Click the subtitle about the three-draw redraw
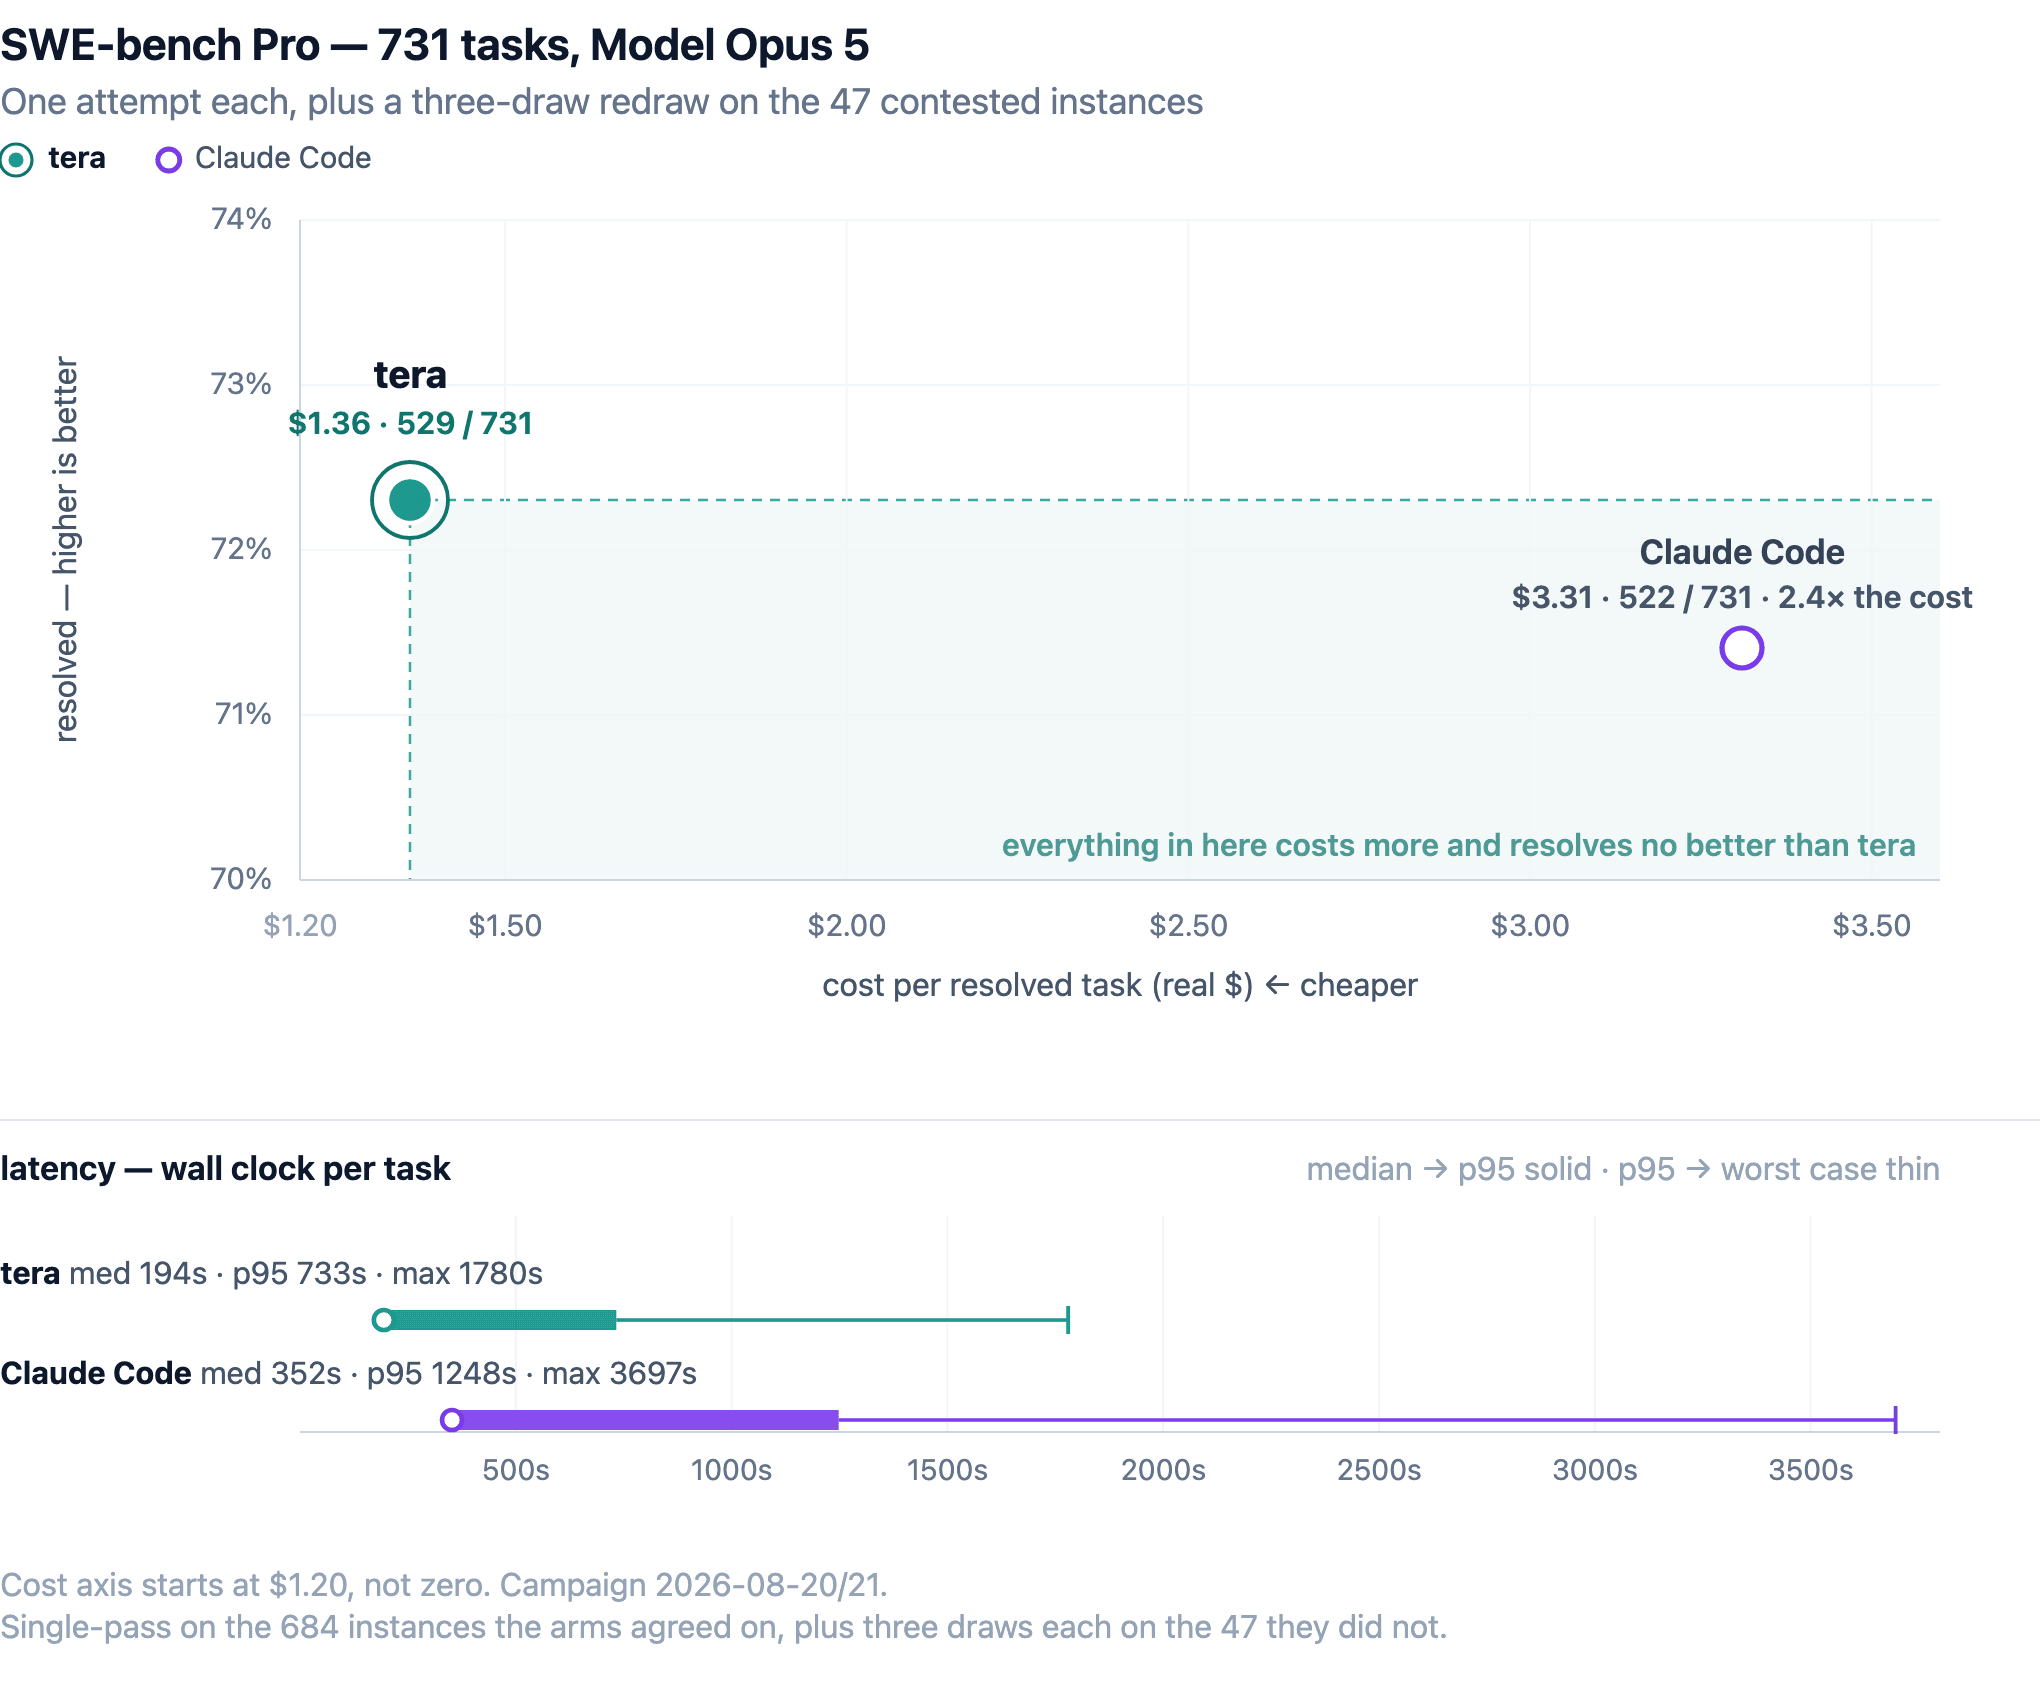This screenshot has width=2040, height=1696. click(602, 102)
